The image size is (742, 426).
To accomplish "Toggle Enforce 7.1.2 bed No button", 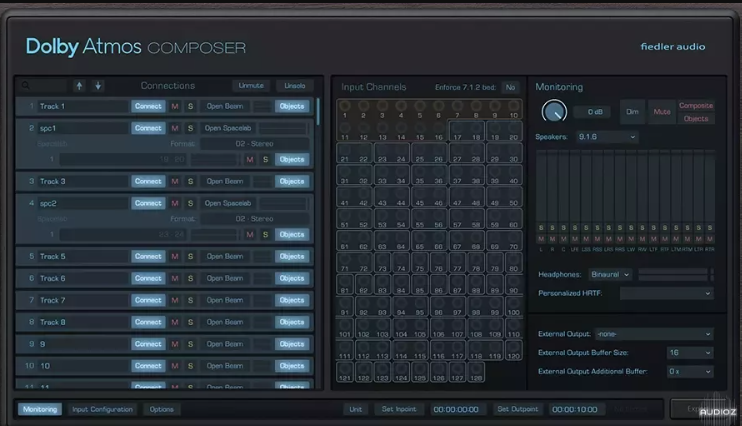I will click(510, 87).
